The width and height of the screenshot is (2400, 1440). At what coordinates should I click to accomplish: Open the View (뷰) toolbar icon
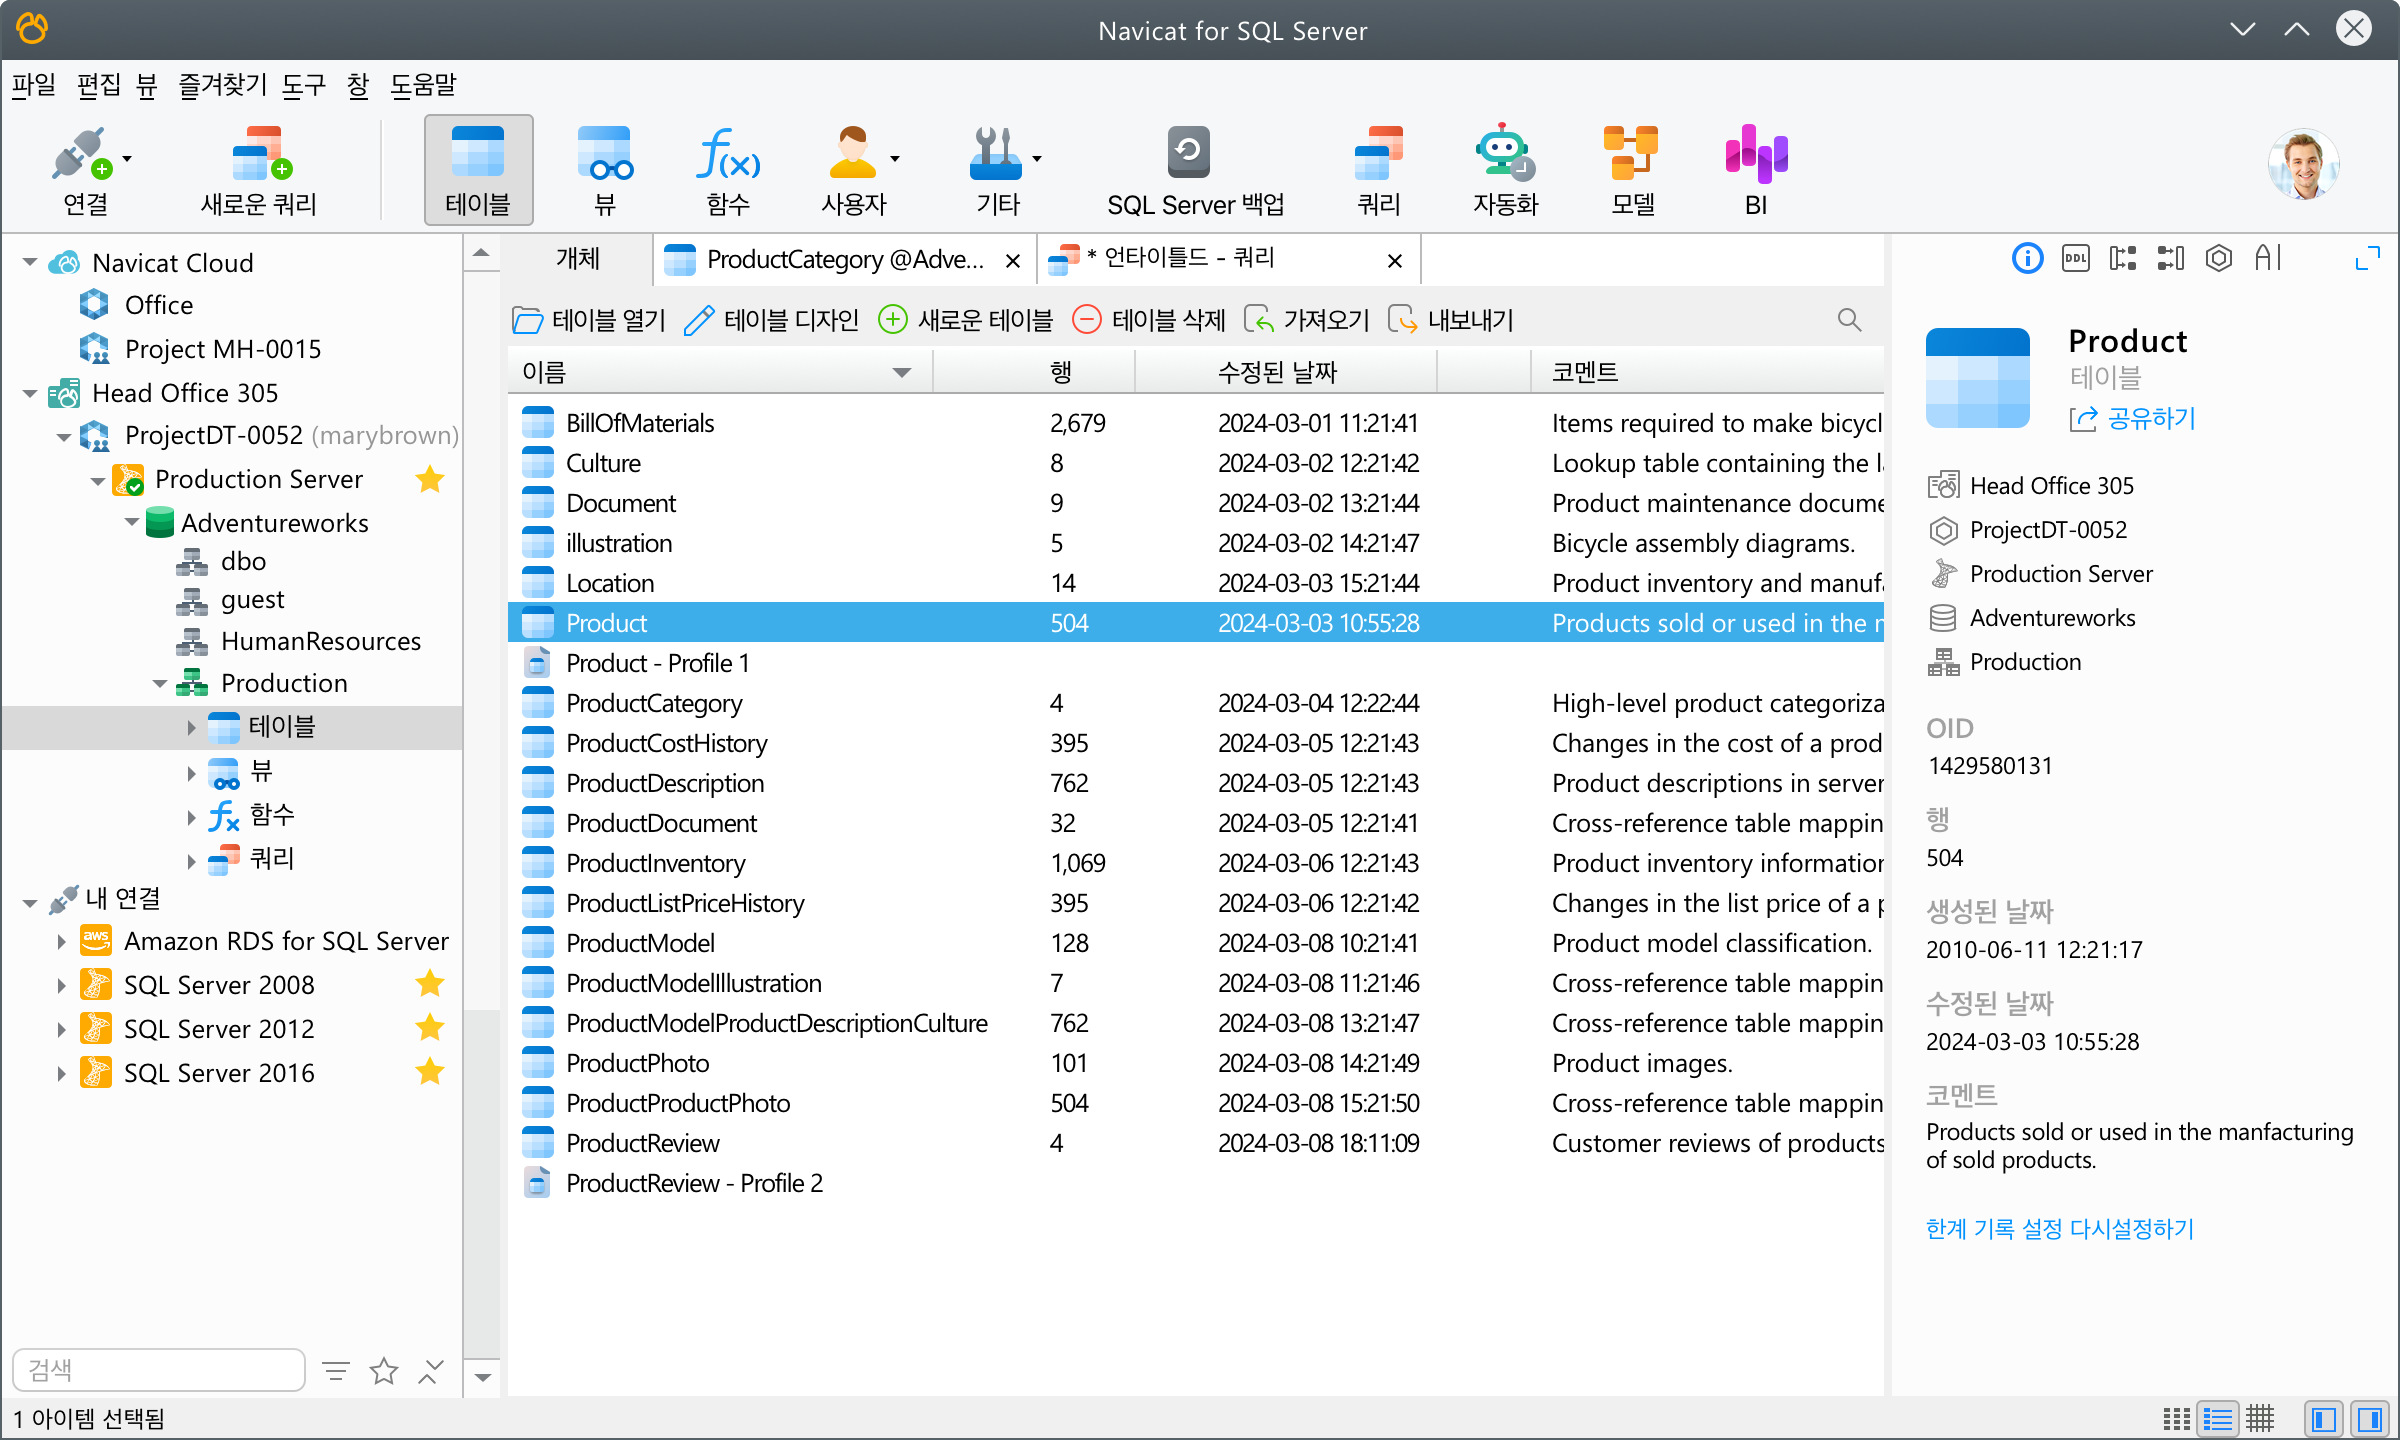pos(604,170)
